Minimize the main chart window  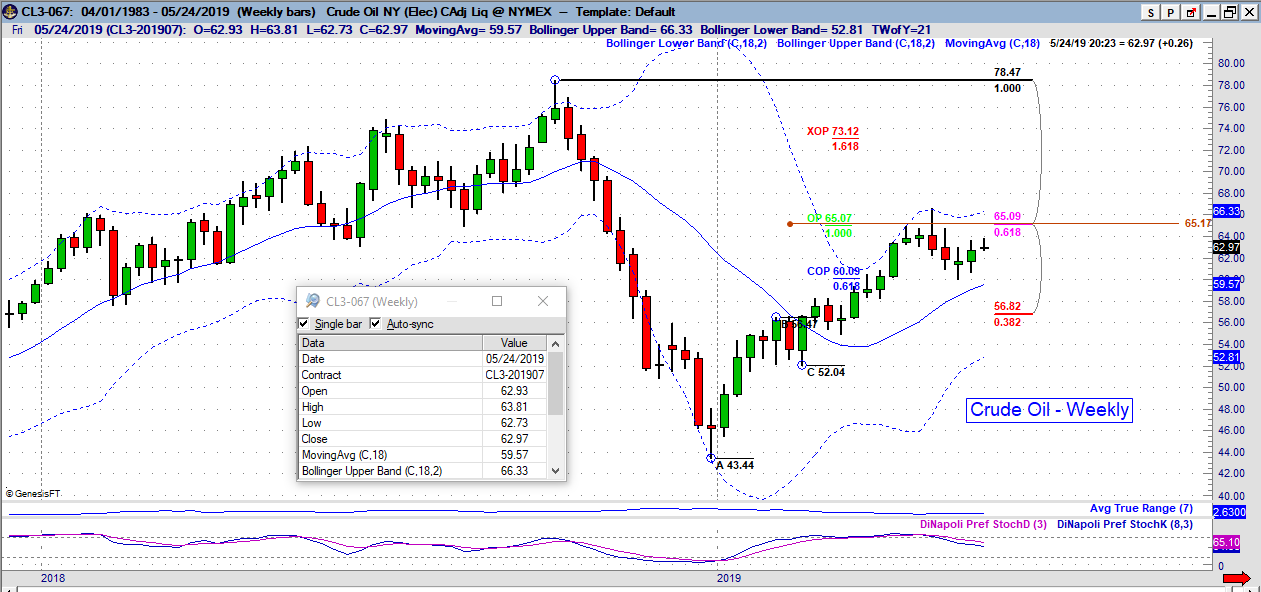[1212, 12]
